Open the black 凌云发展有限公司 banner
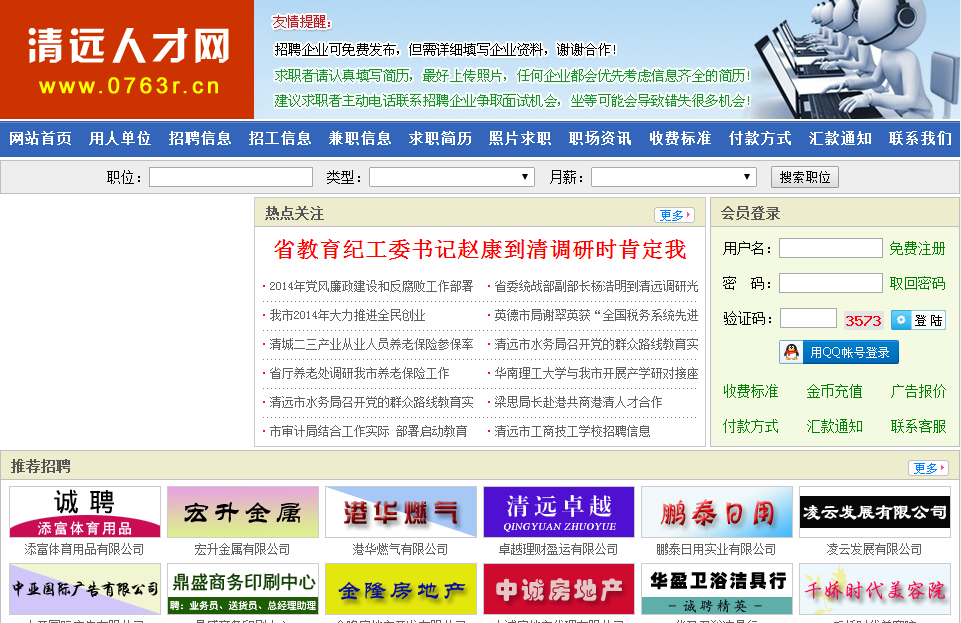 [x=875, y=512]
